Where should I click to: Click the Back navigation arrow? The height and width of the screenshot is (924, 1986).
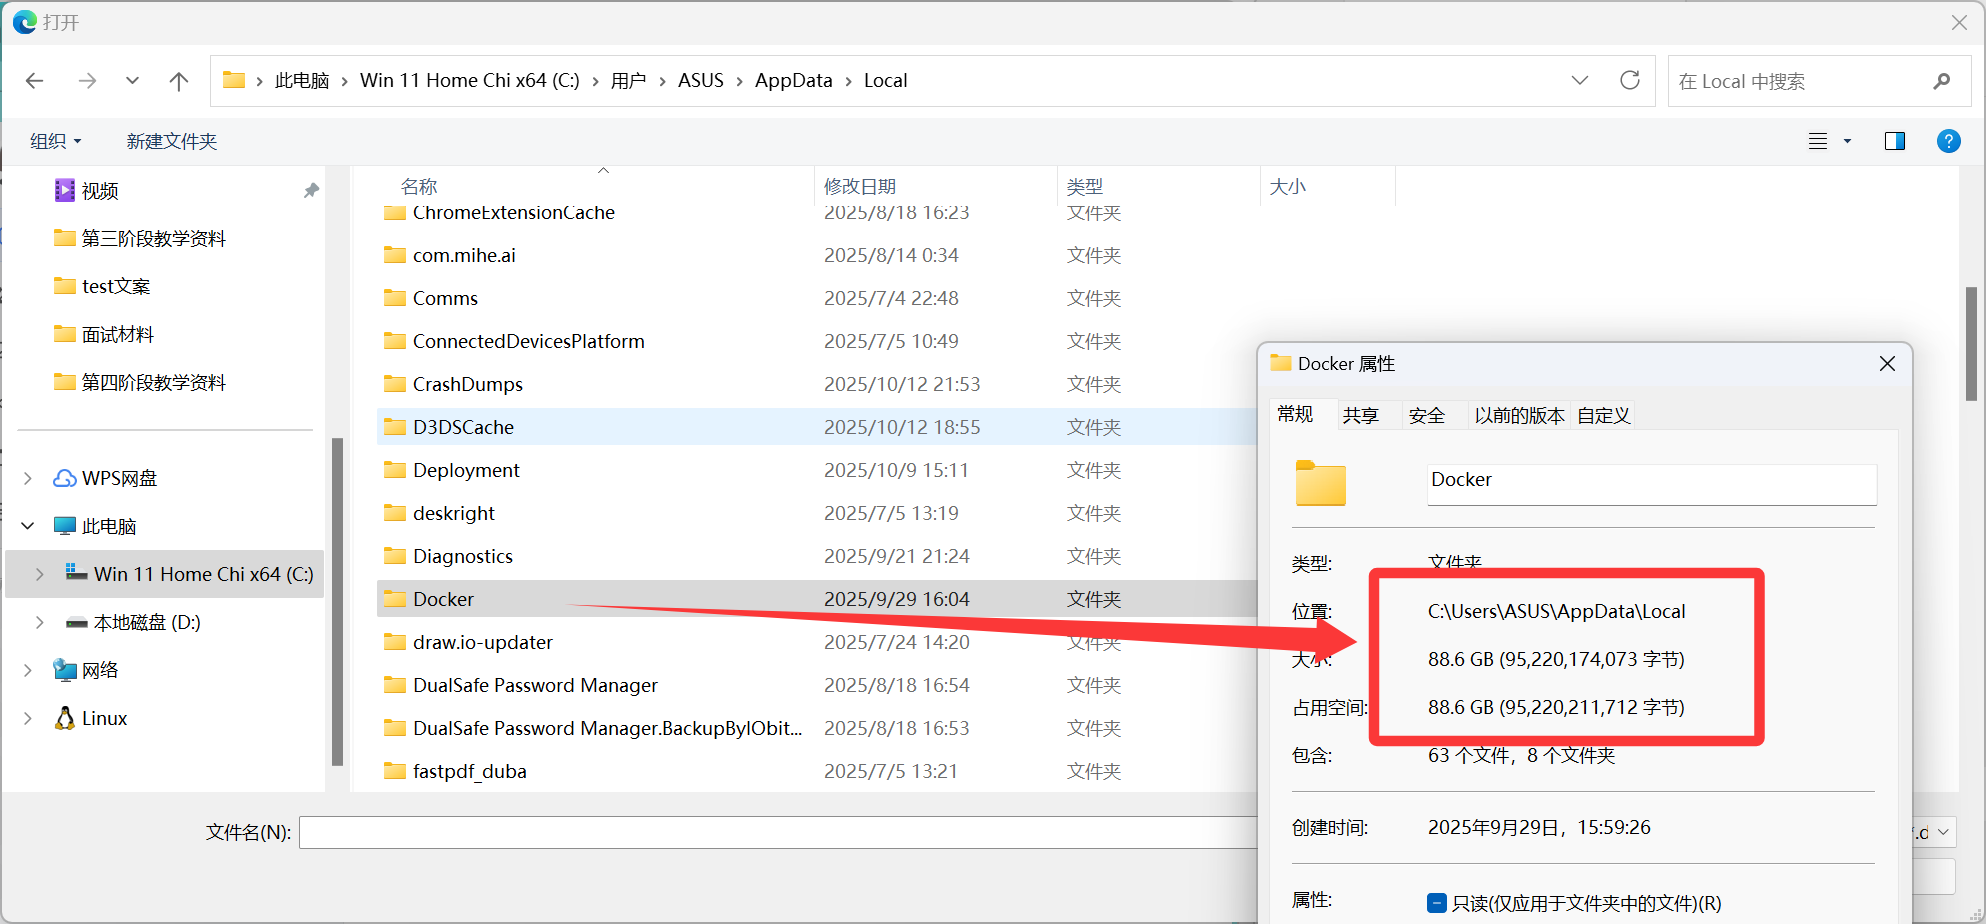point(35,81)
